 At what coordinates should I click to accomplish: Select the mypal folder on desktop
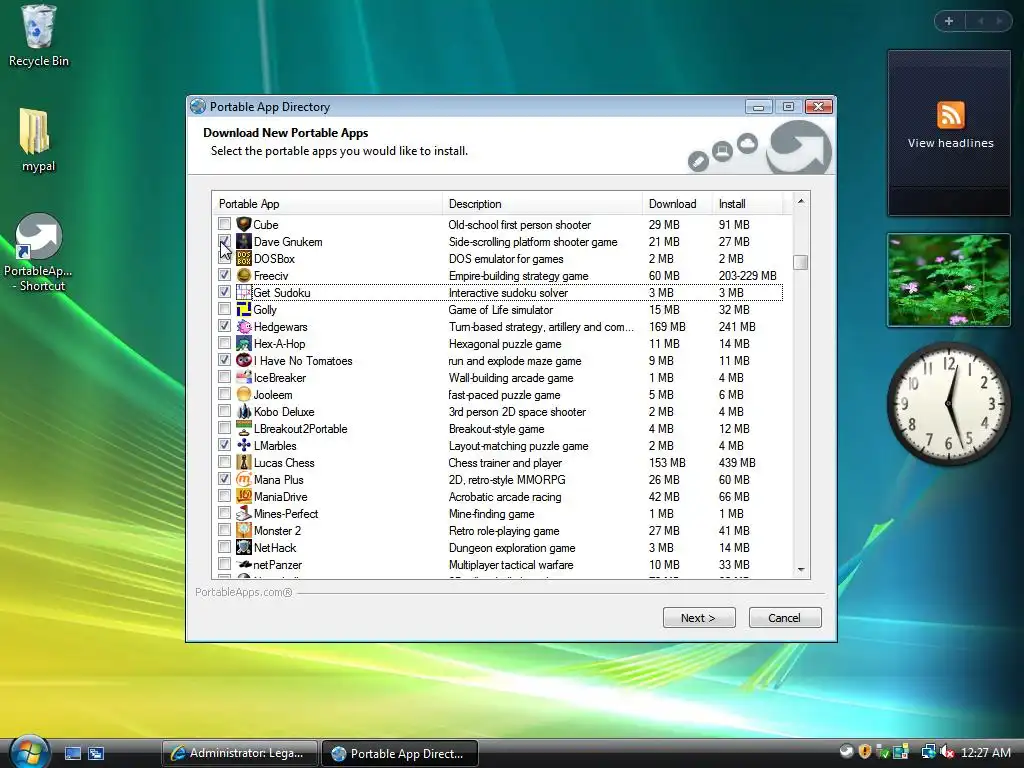pos(37,140)
